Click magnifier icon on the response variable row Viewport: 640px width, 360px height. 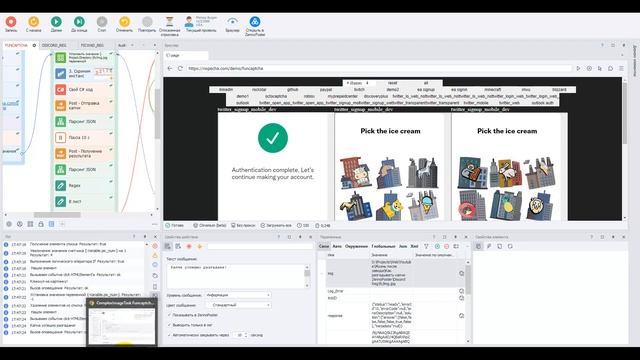coord(461,316)
